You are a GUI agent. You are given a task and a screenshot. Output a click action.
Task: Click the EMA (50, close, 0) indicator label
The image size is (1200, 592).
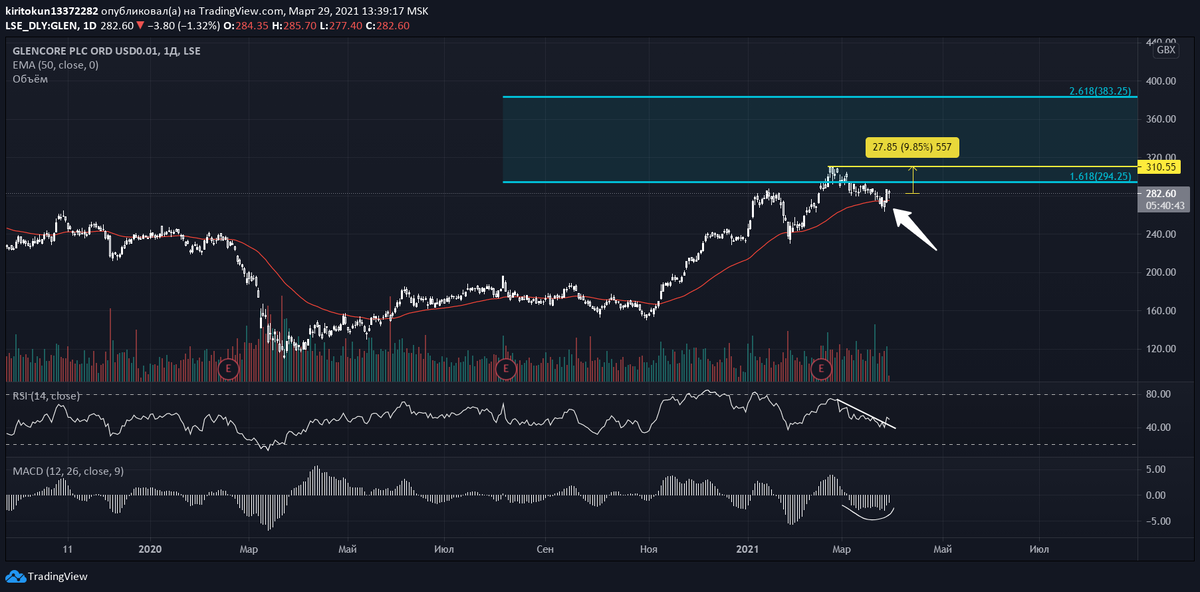[55, 65]
